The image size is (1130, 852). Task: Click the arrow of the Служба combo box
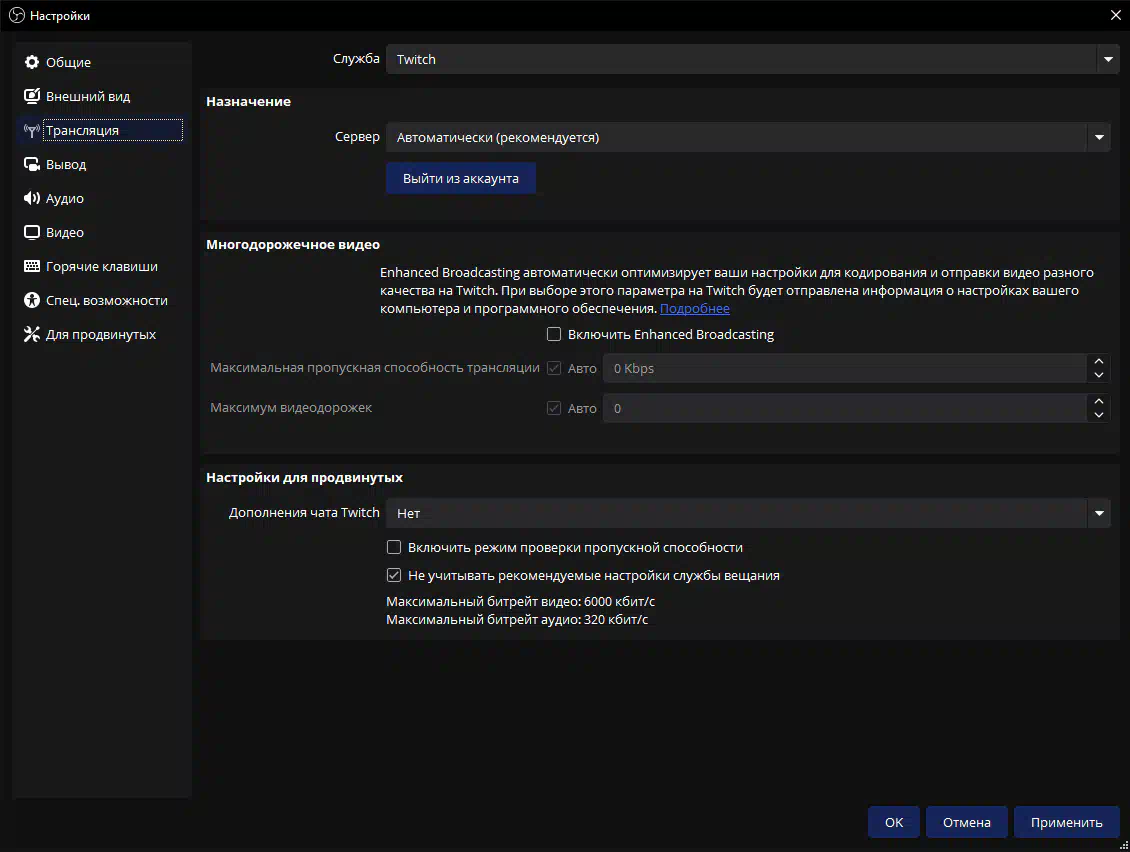[1108, 59]
